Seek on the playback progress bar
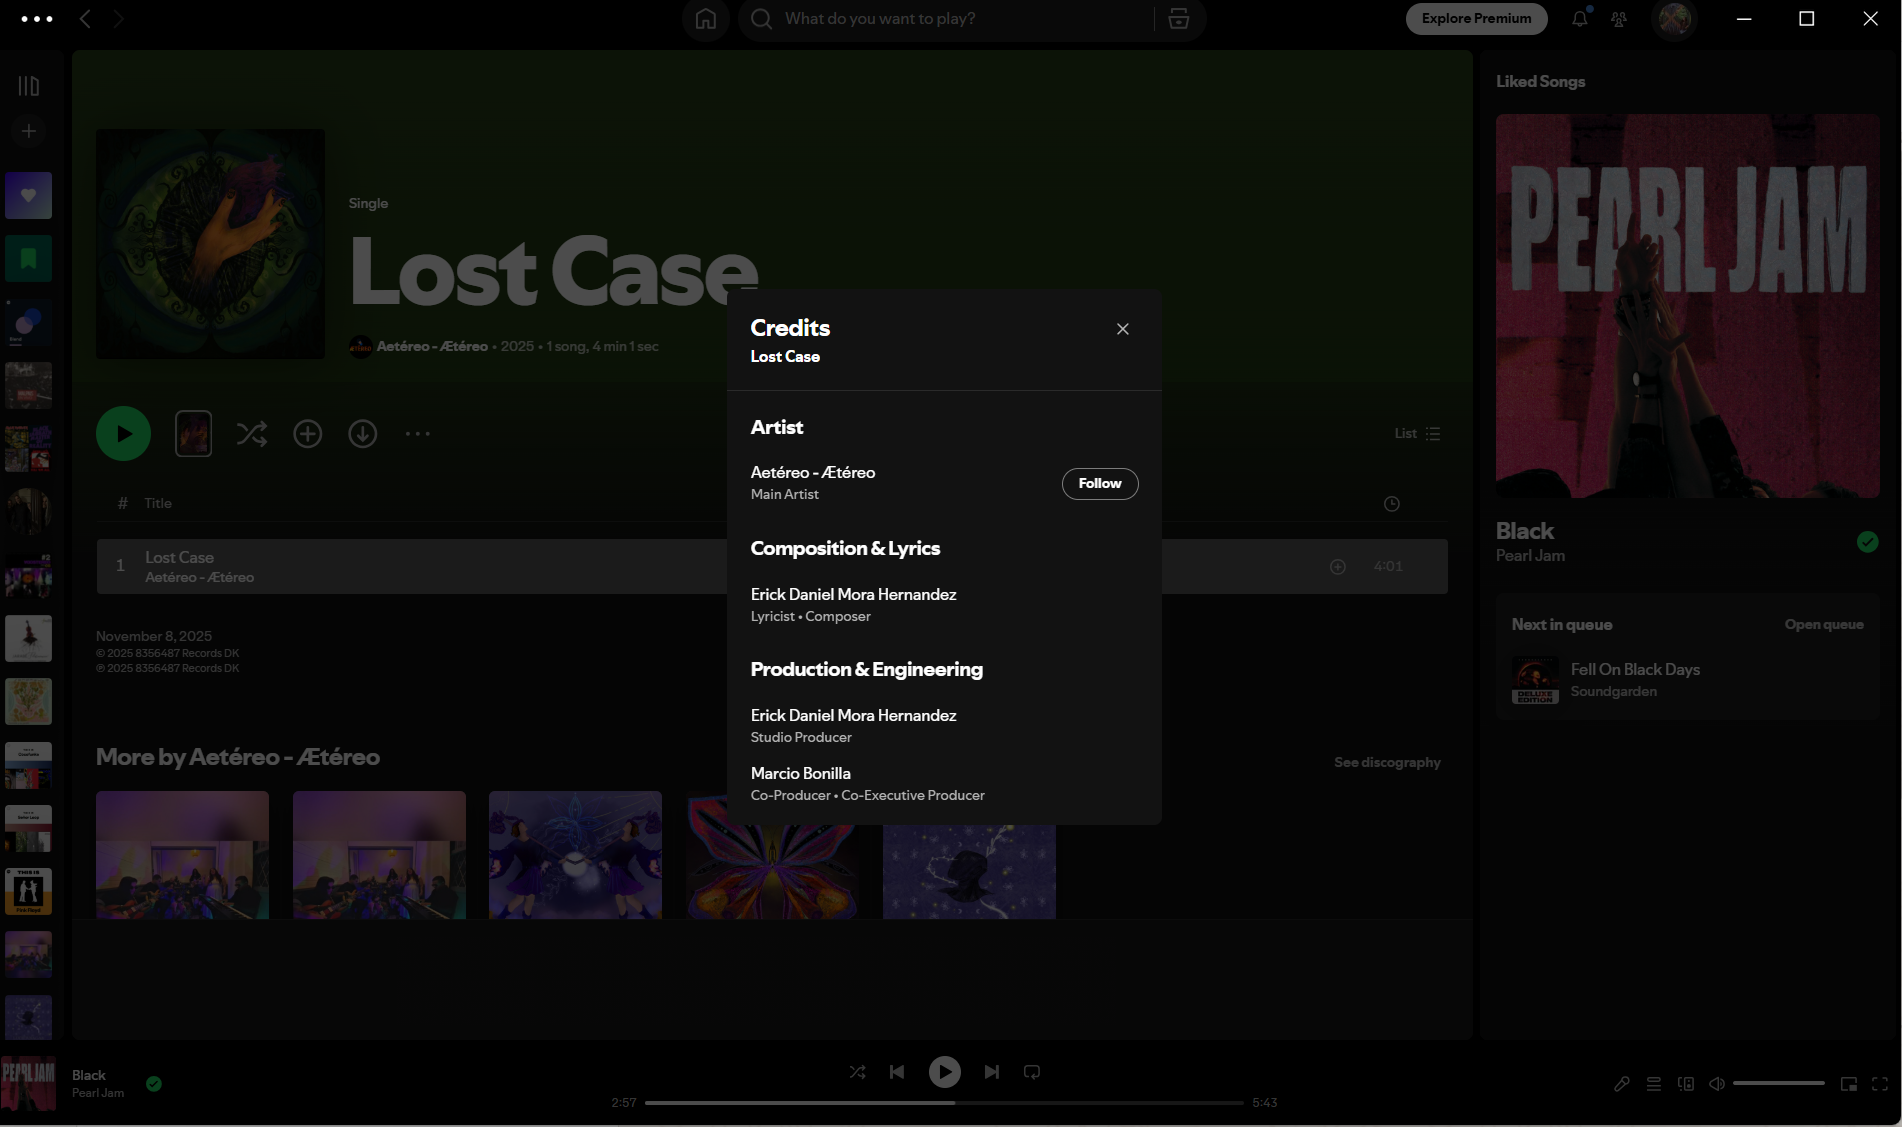This screenshot has width=1902, height=1127. pyautogui.click(x=944, y=1103)
